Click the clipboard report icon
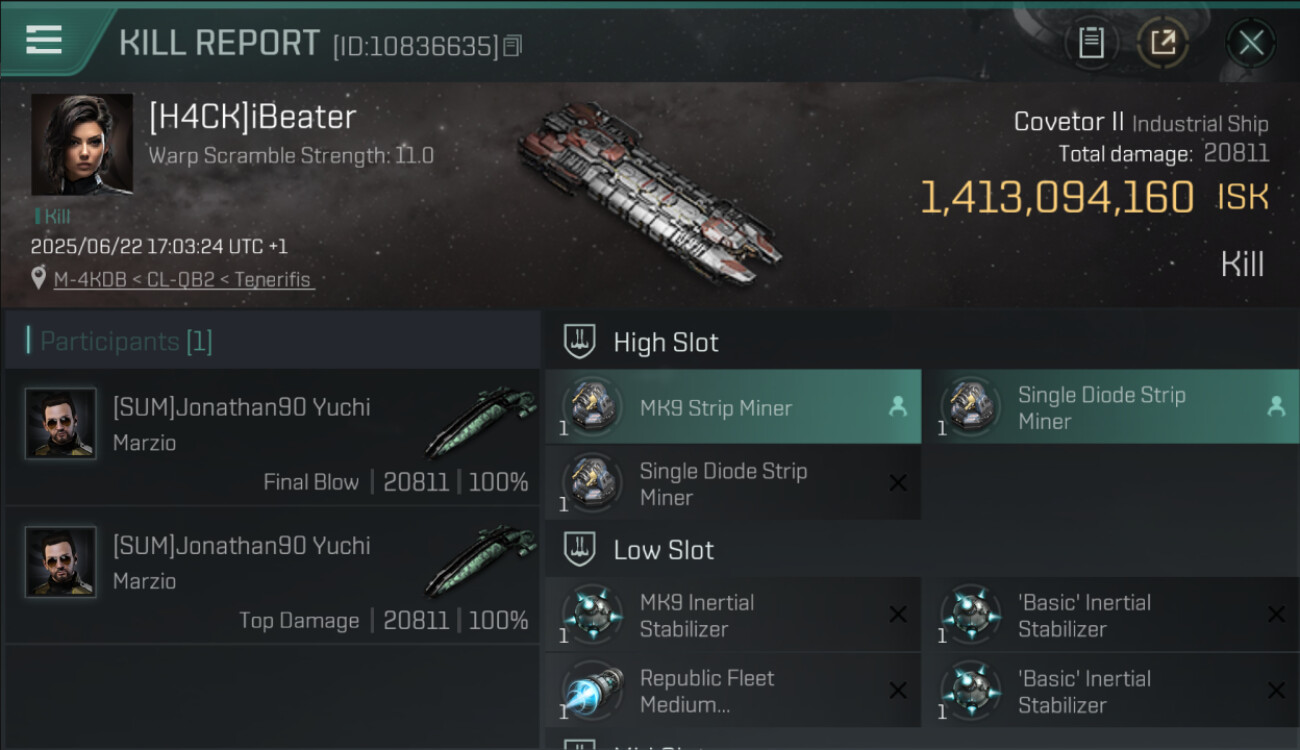1300x750 pixels. click(1091, 43)
